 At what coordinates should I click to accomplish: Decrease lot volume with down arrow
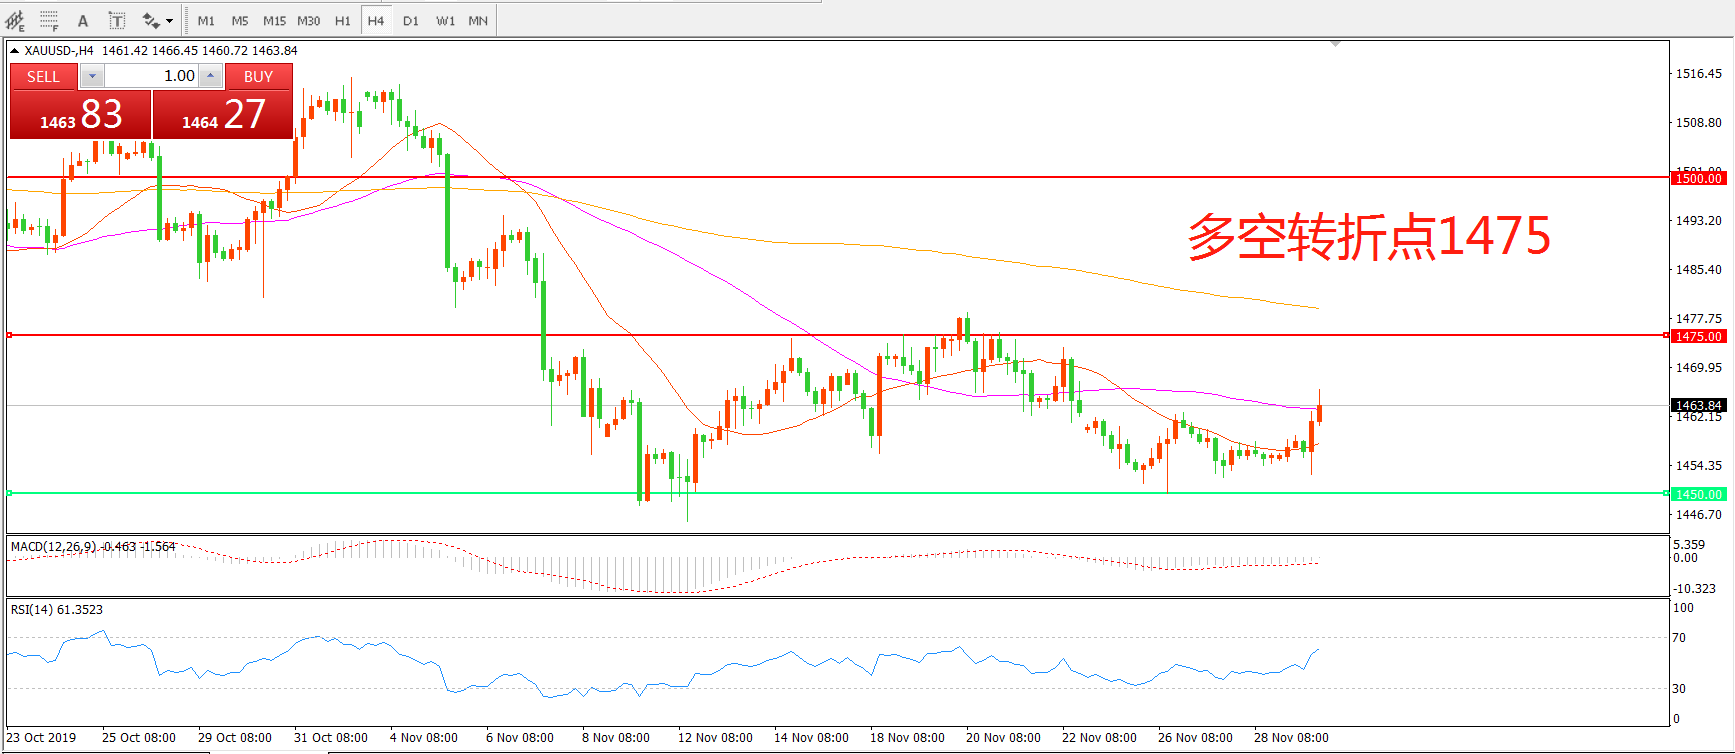tap(92, 76)
